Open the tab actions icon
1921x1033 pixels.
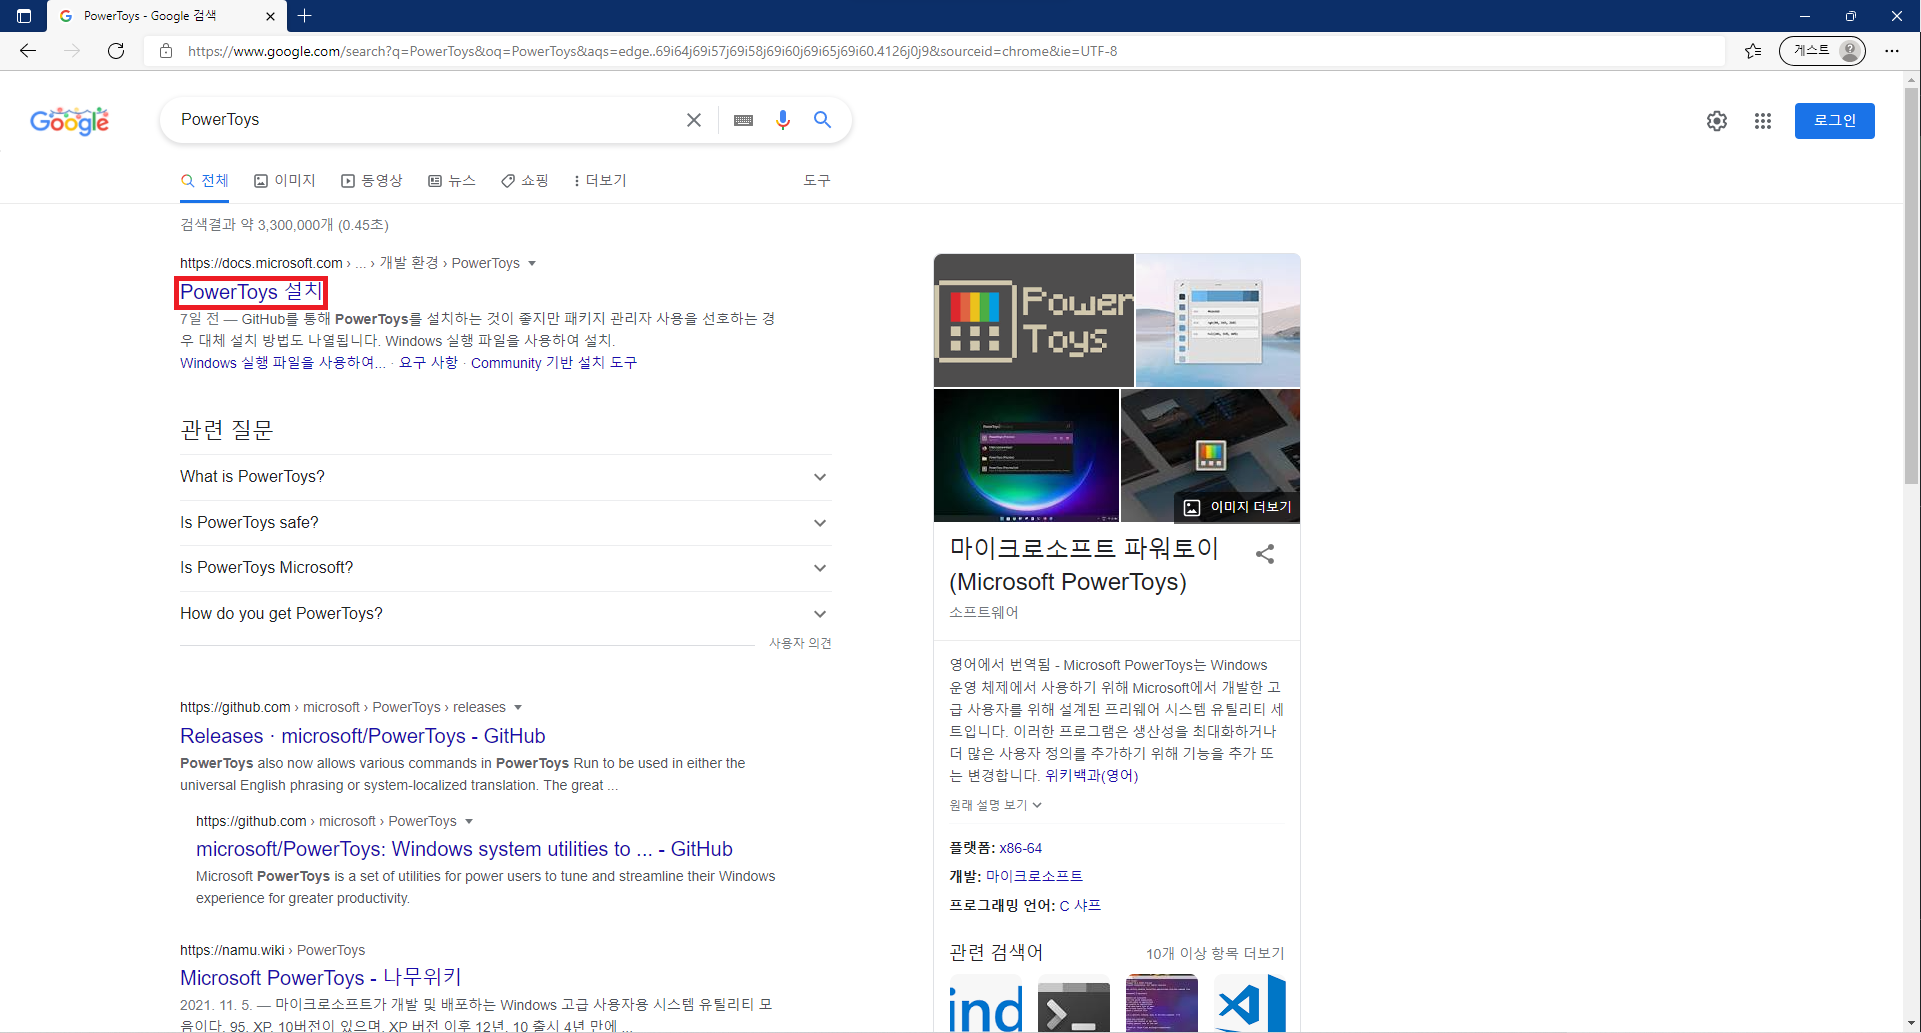(x=24, y=16)
